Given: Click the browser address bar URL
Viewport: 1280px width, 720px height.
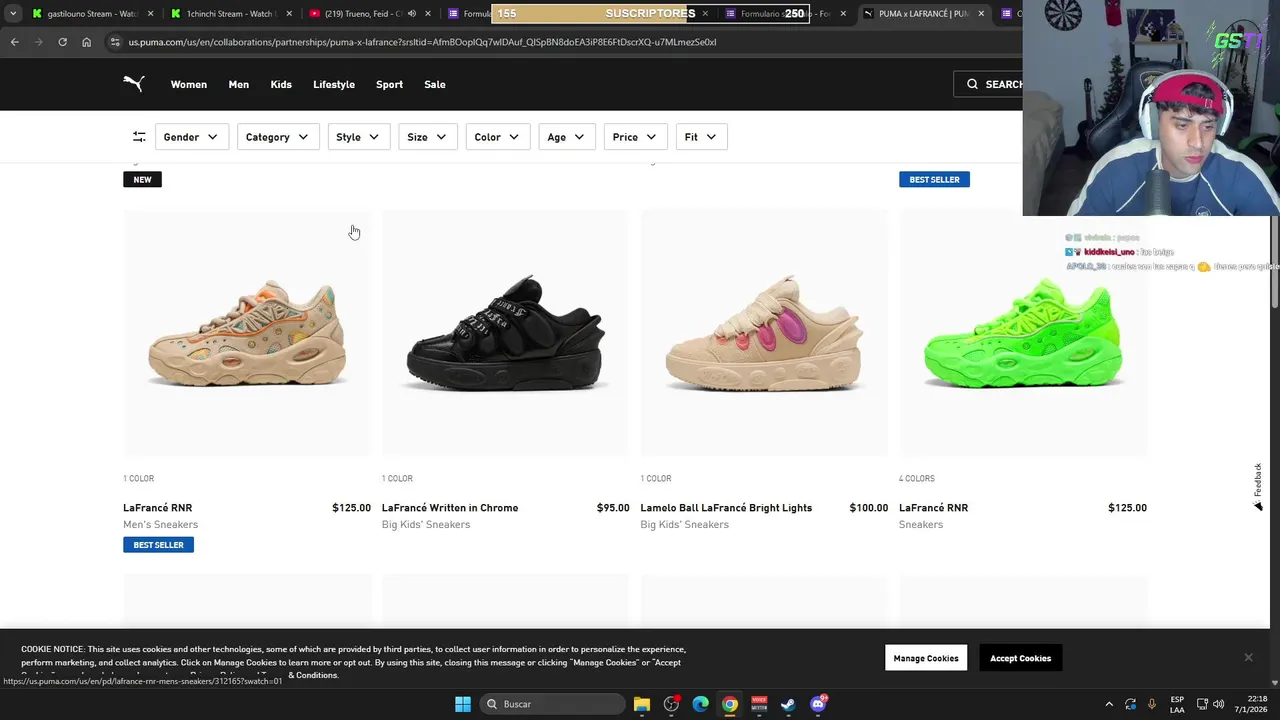Looking at the screenshot, I should point(422,42).
